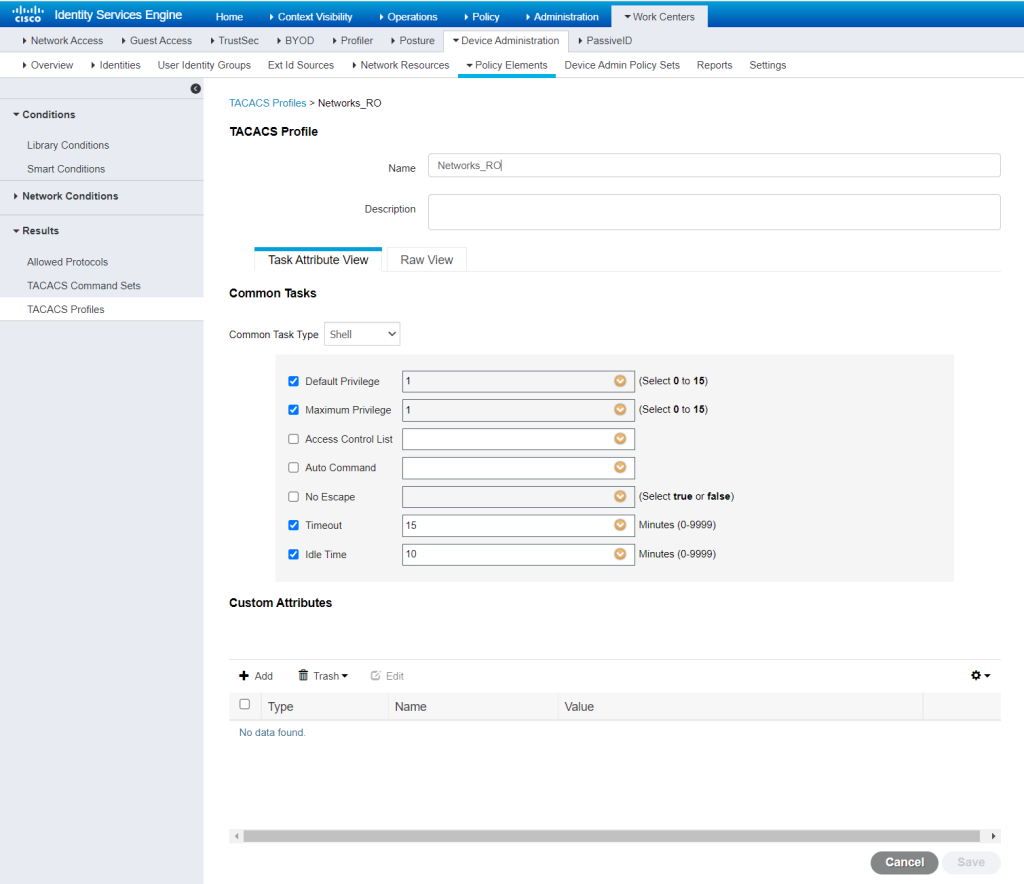Open the Idle Time value picker arrow
The height and width of the screenshot is (884, 1024).
(x=620, y=554)
